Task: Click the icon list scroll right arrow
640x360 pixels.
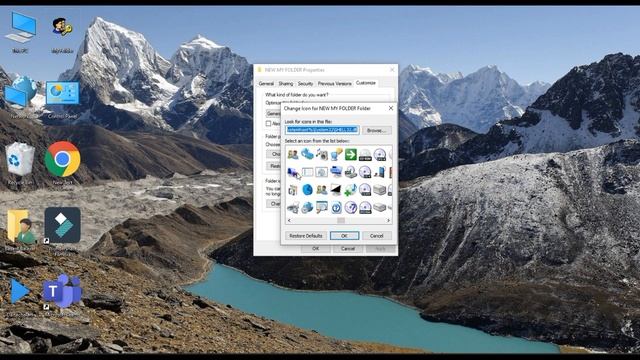Action: [388, 220]
